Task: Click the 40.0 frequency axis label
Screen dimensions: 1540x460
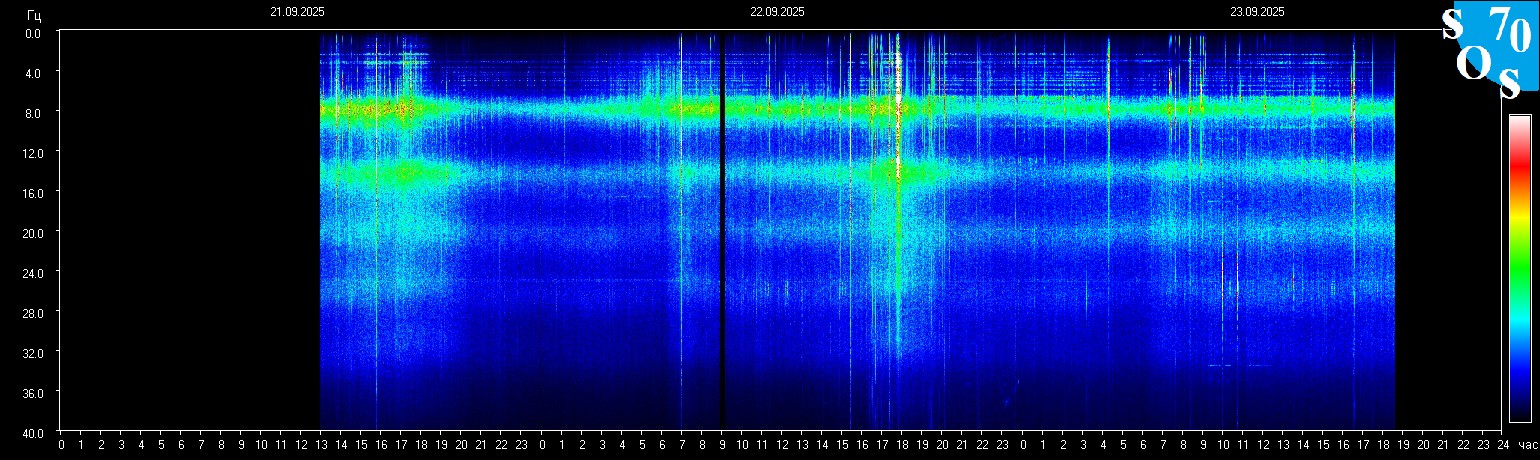Action: (x=31, y=433)
